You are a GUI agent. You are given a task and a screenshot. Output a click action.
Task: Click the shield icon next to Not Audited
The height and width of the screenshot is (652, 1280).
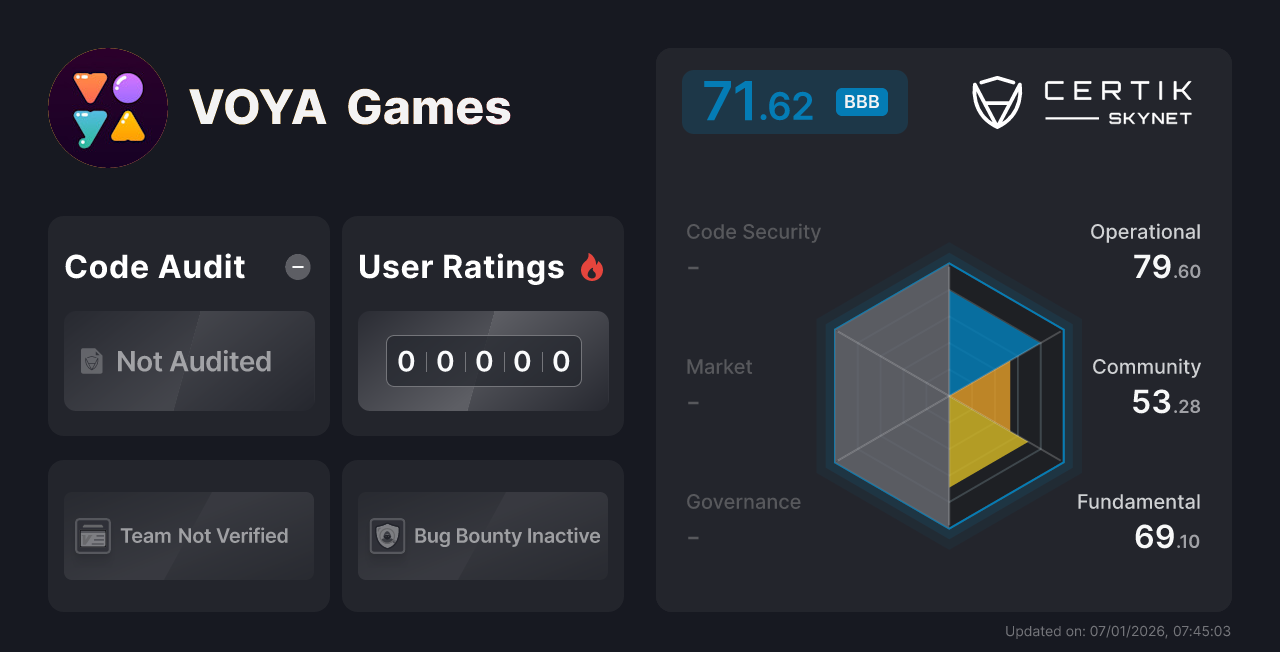coord(91,361)
